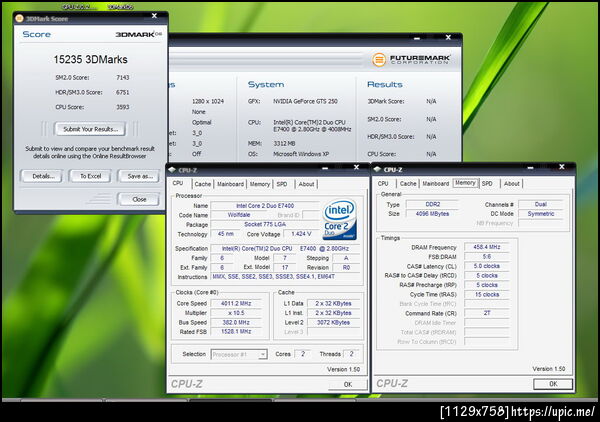Select Memory tab in right CPU-Z

pos(465,183)
